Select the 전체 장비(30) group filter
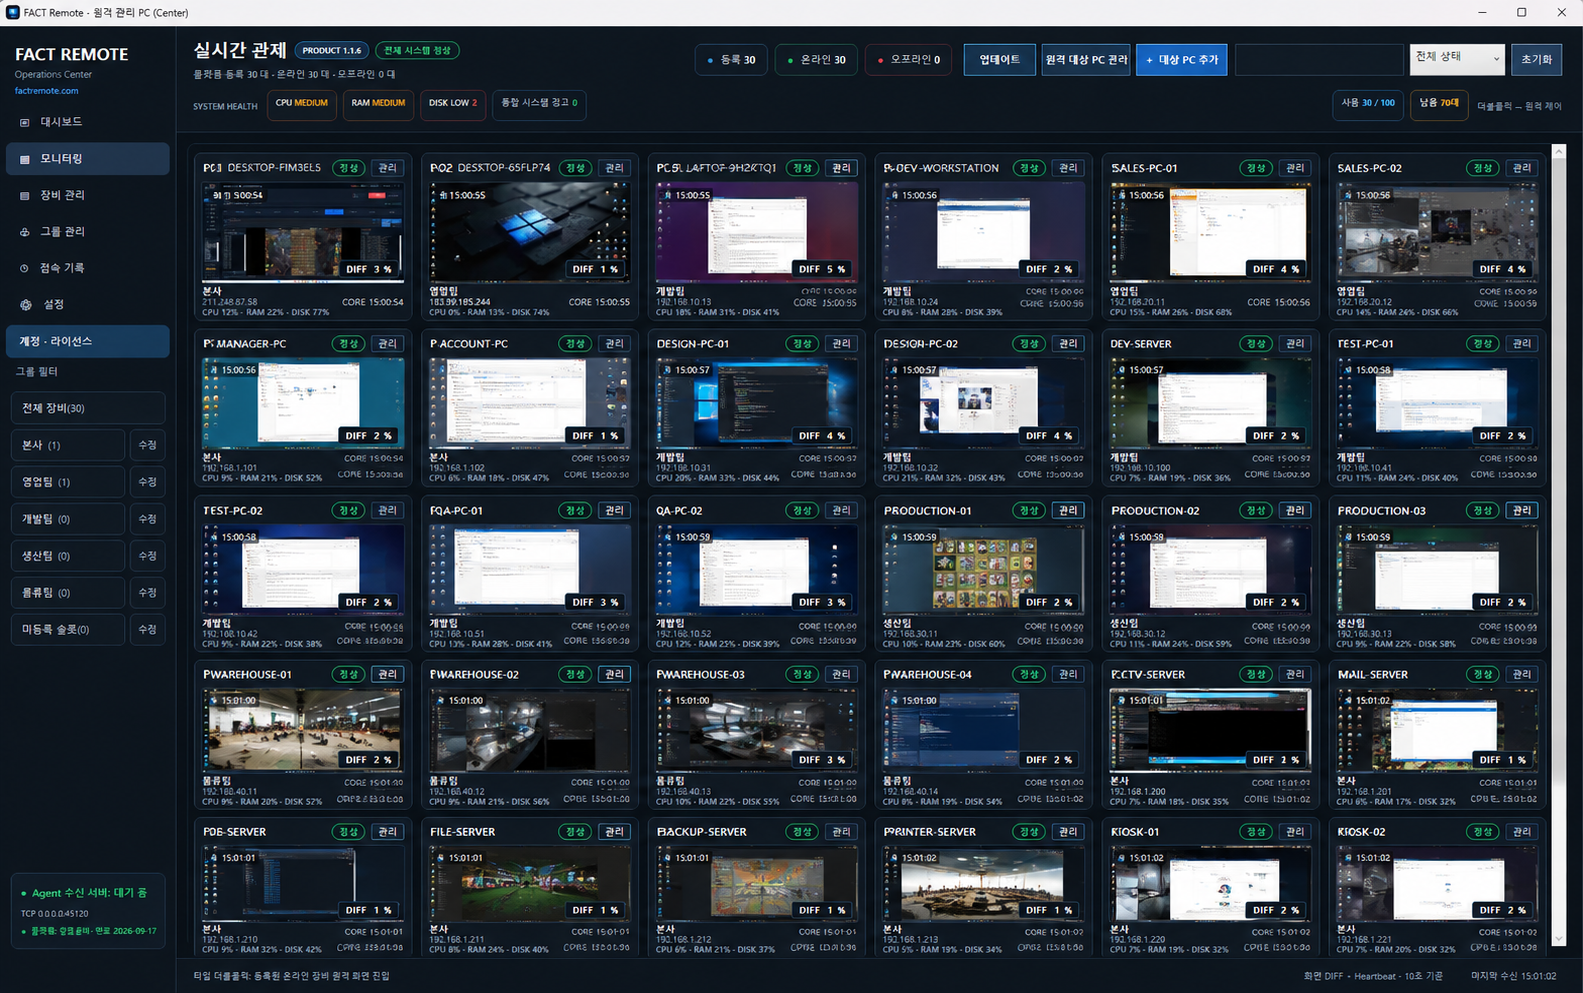The image size is (1583, 993). click(87, 408)
